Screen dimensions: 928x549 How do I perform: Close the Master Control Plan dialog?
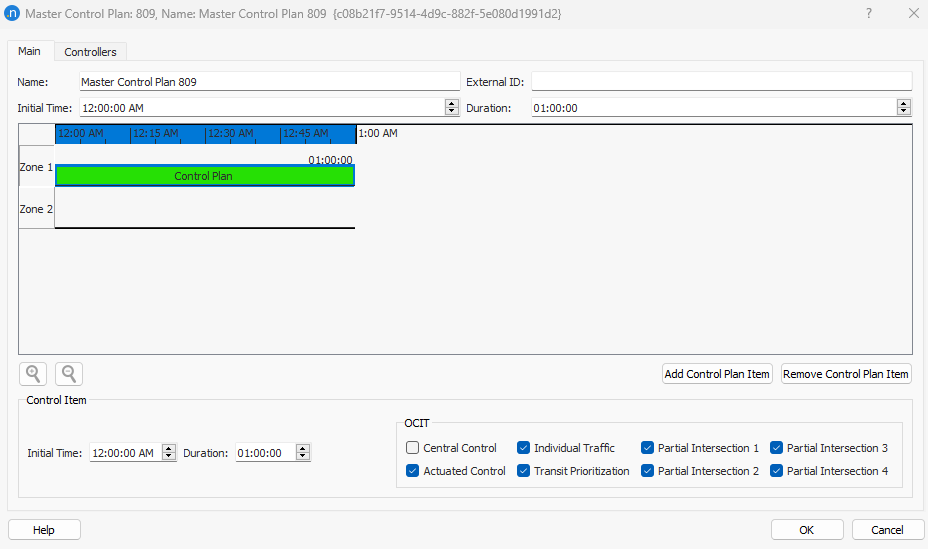click(913, 13)
